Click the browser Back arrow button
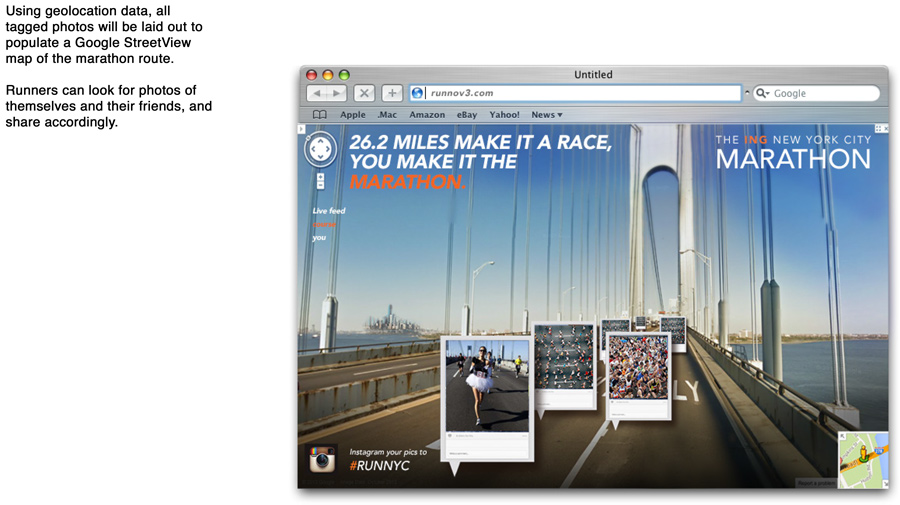The height and width of the screenshot is (505, 900). (x=316, y=93)
